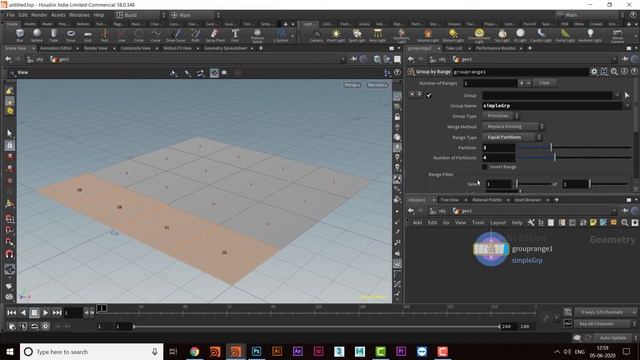This screenshot has height=360, width=640.
Task: Add a Distant Light from the shelf
Action: 453,35
